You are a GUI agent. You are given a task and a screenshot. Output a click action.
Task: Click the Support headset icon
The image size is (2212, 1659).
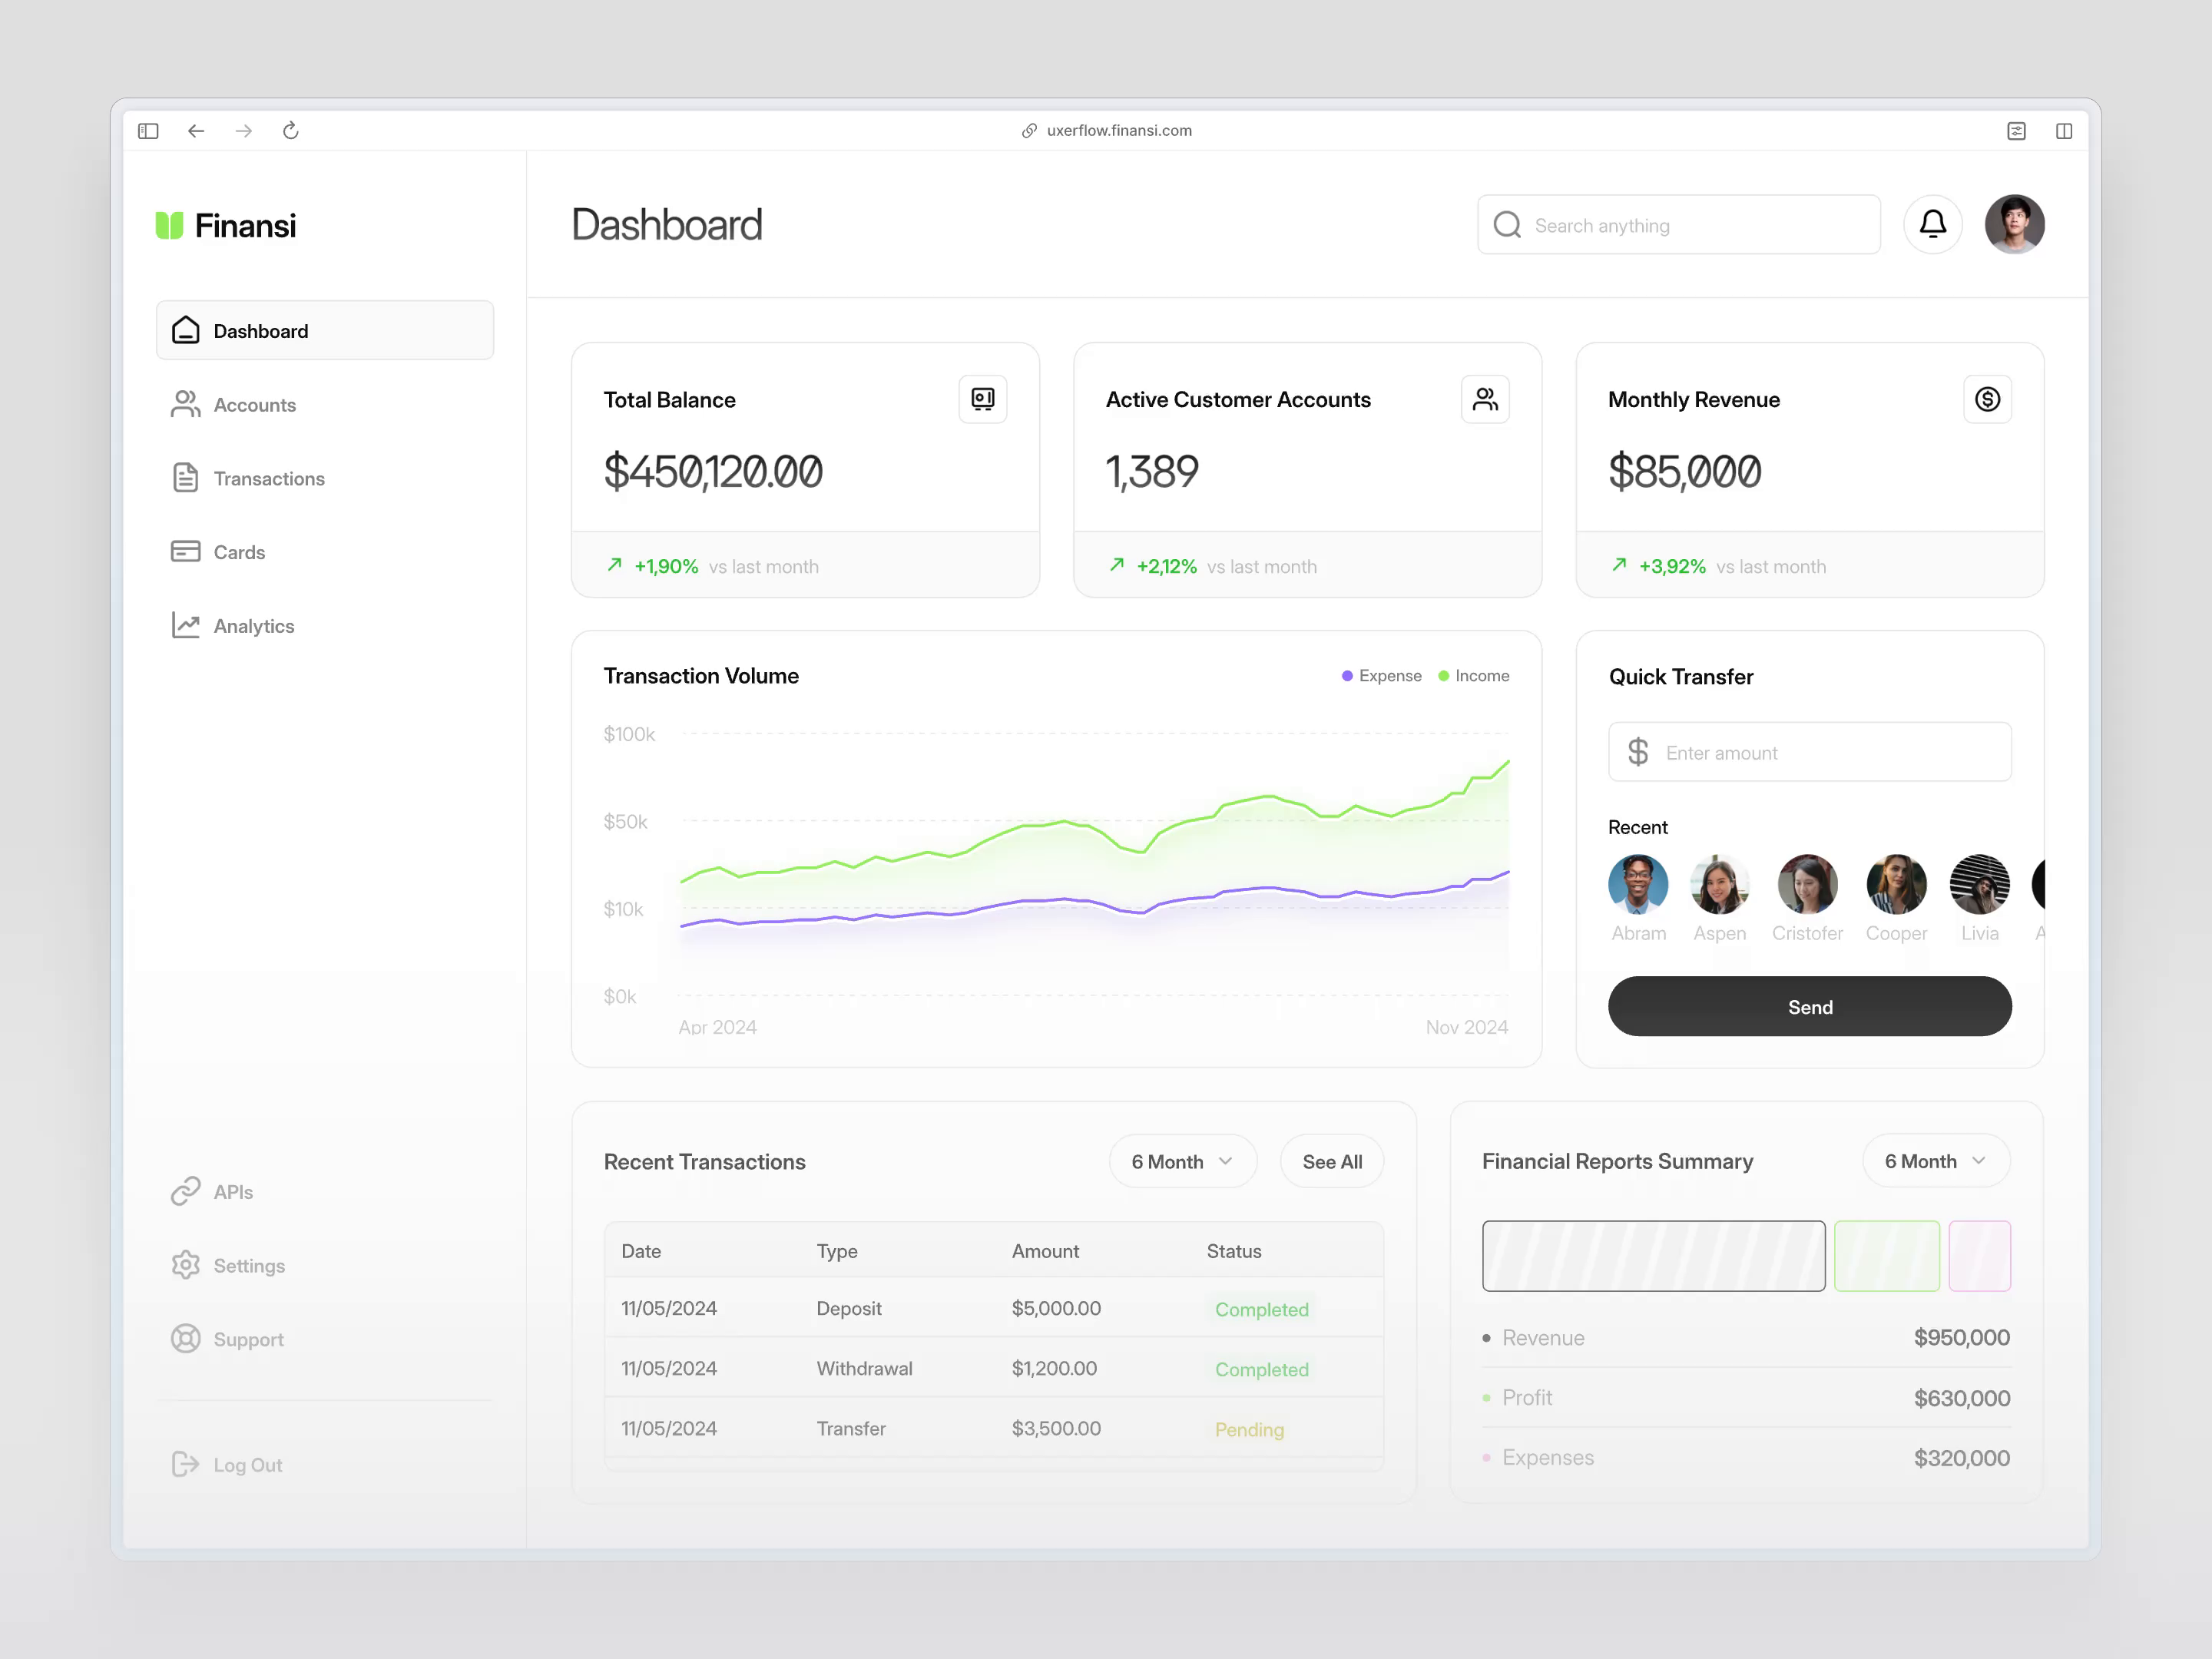pos(186,1339)
